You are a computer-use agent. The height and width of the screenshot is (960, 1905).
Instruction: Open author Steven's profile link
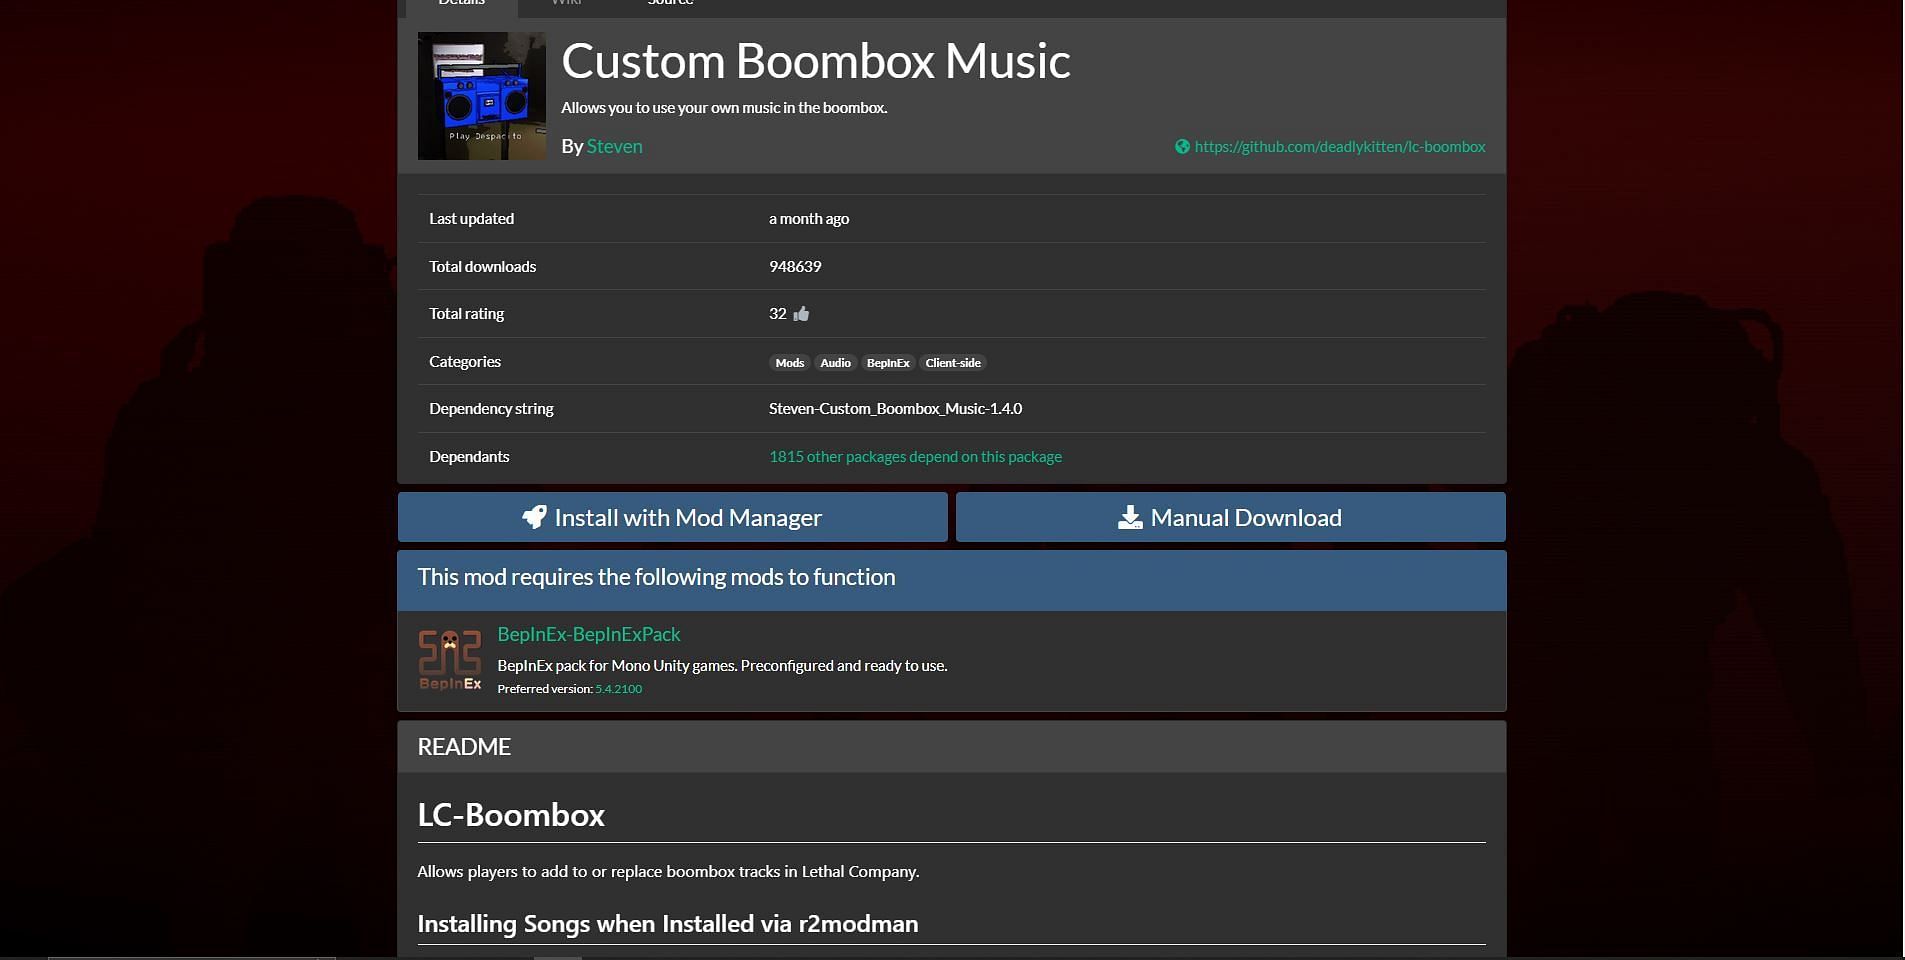[x=614, y=146]
